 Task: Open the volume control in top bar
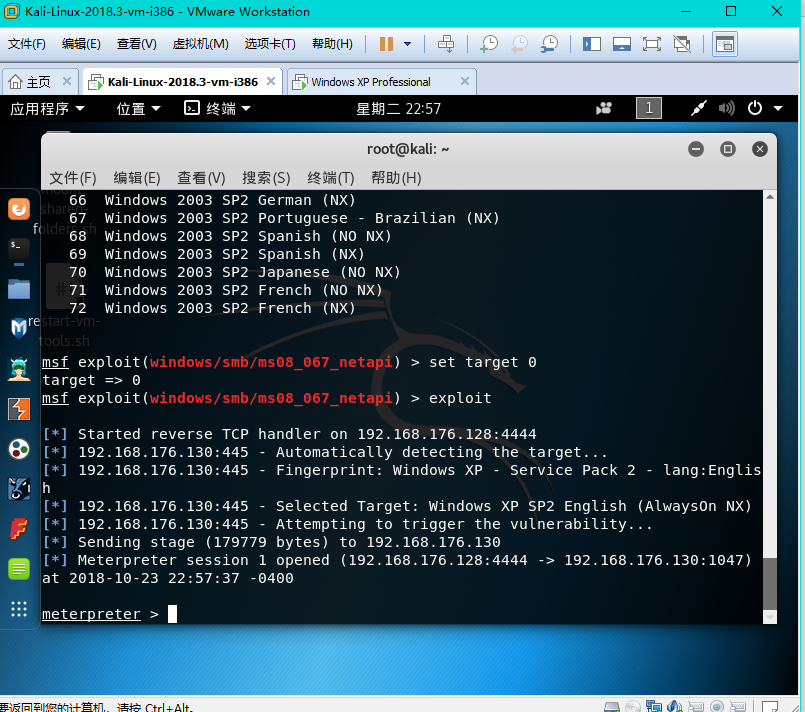point(726,108)
